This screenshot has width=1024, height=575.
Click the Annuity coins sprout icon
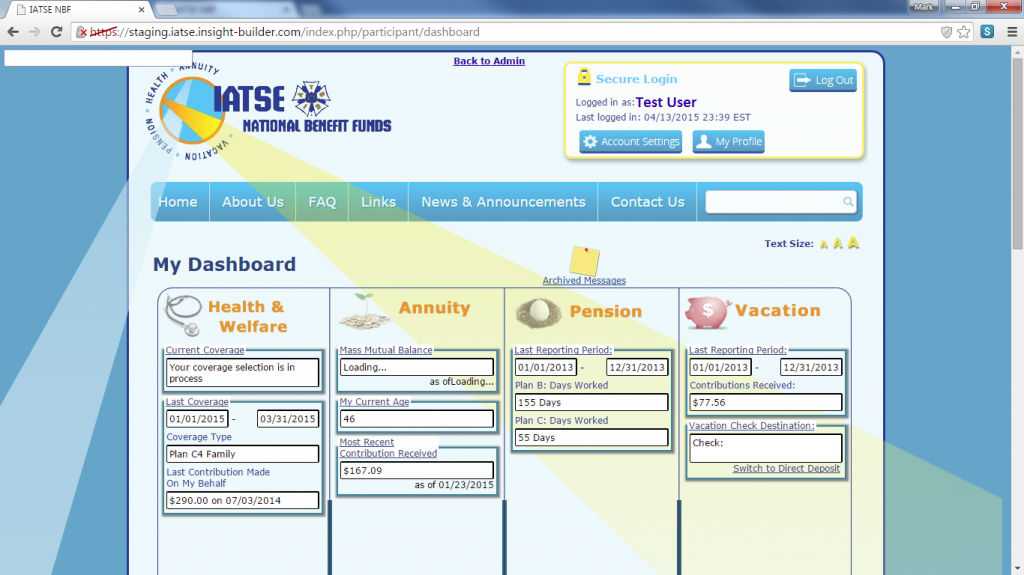pyautogui.click(x=364, y=312)
